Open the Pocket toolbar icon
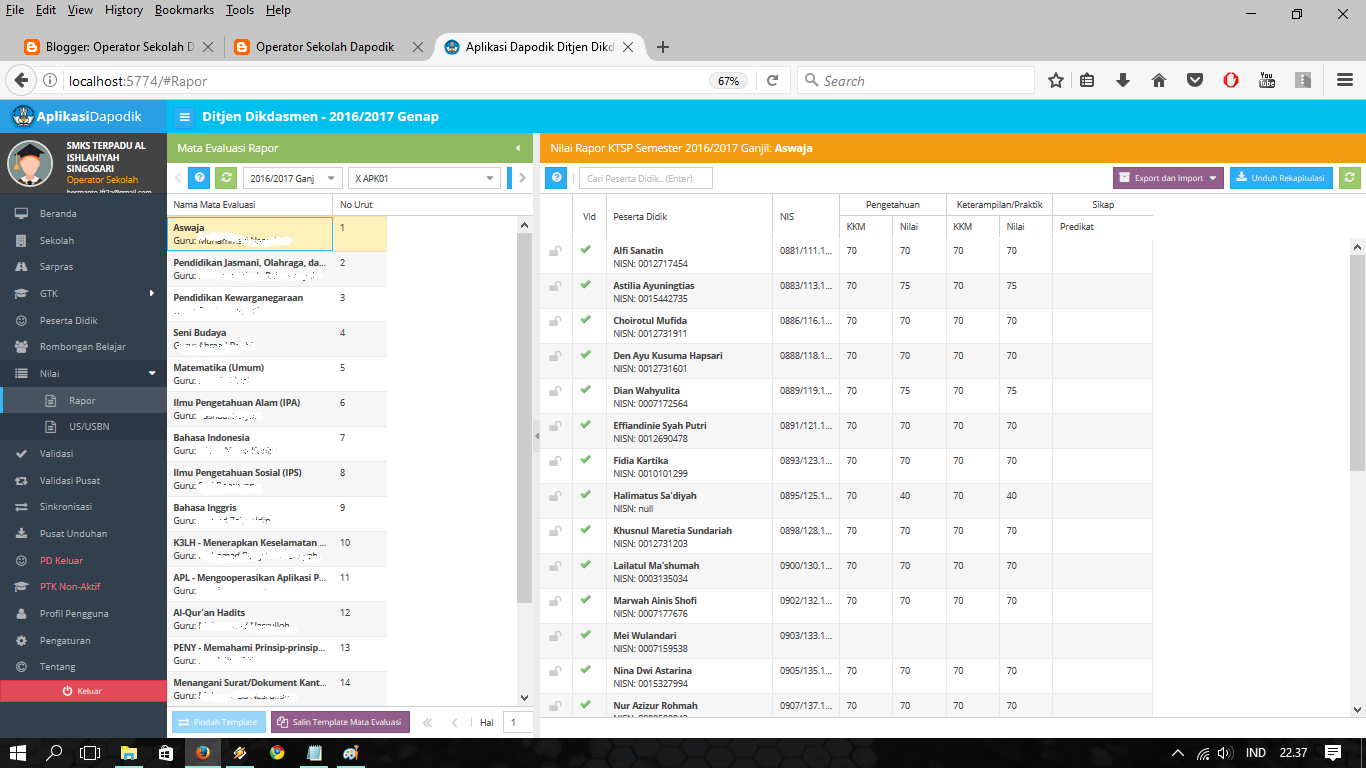1366x769 pixels. coord(1195,81)
